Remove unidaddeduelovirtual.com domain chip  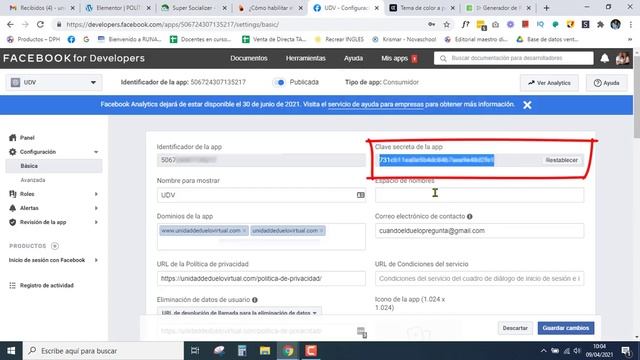[x=321, y=231]
